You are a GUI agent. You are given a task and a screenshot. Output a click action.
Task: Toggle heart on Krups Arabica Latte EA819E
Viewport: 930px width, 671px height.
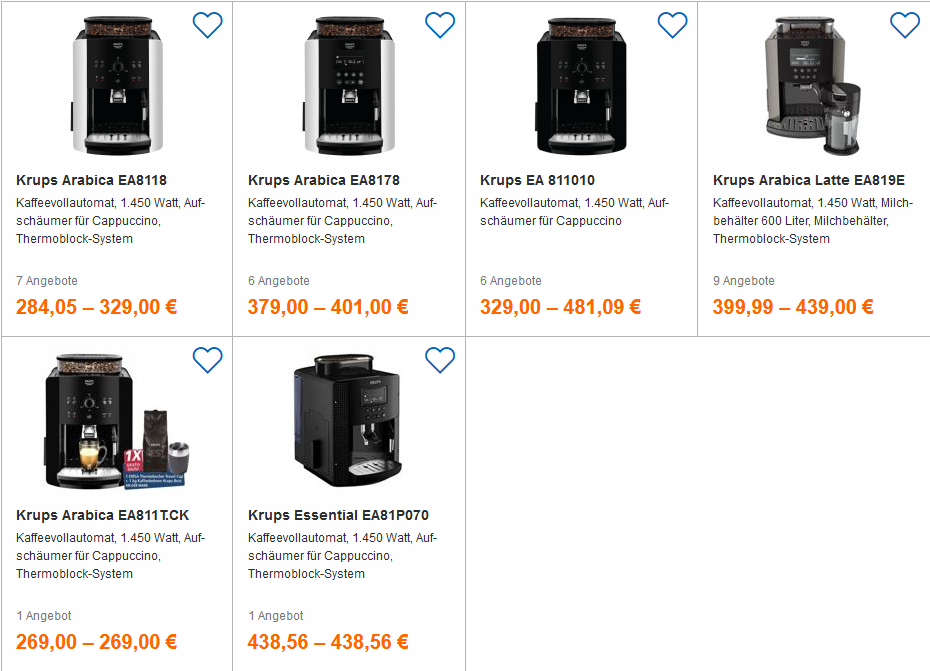[x=904, y=25]
